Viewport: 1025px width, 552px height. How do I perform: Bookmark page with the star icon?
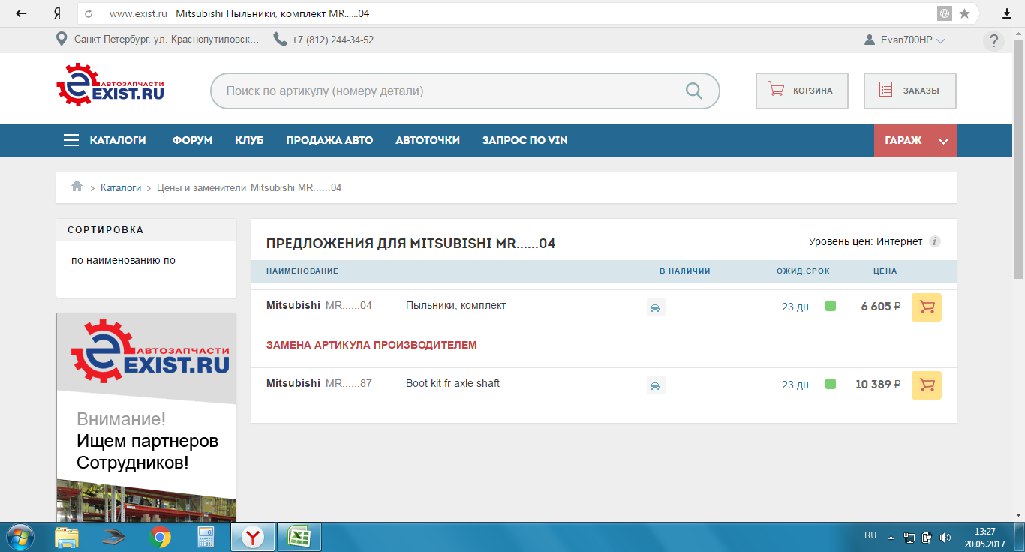[965, 14]
